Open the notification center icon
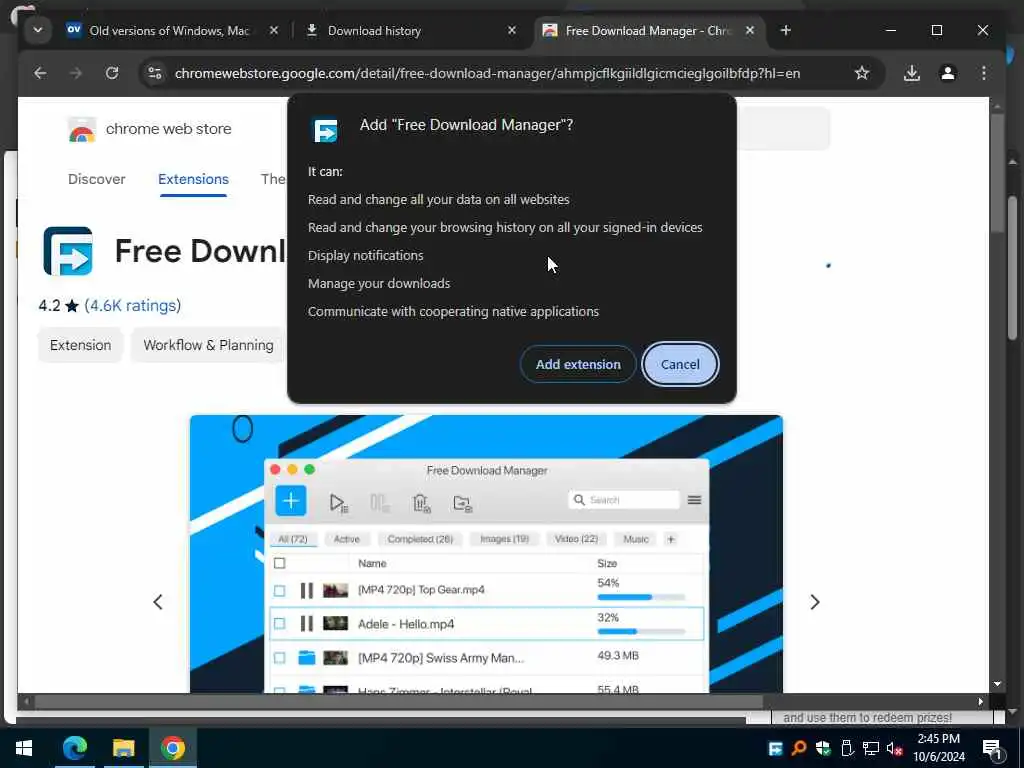The height and width of the screenshot is (768, 1024). [992, 749]
